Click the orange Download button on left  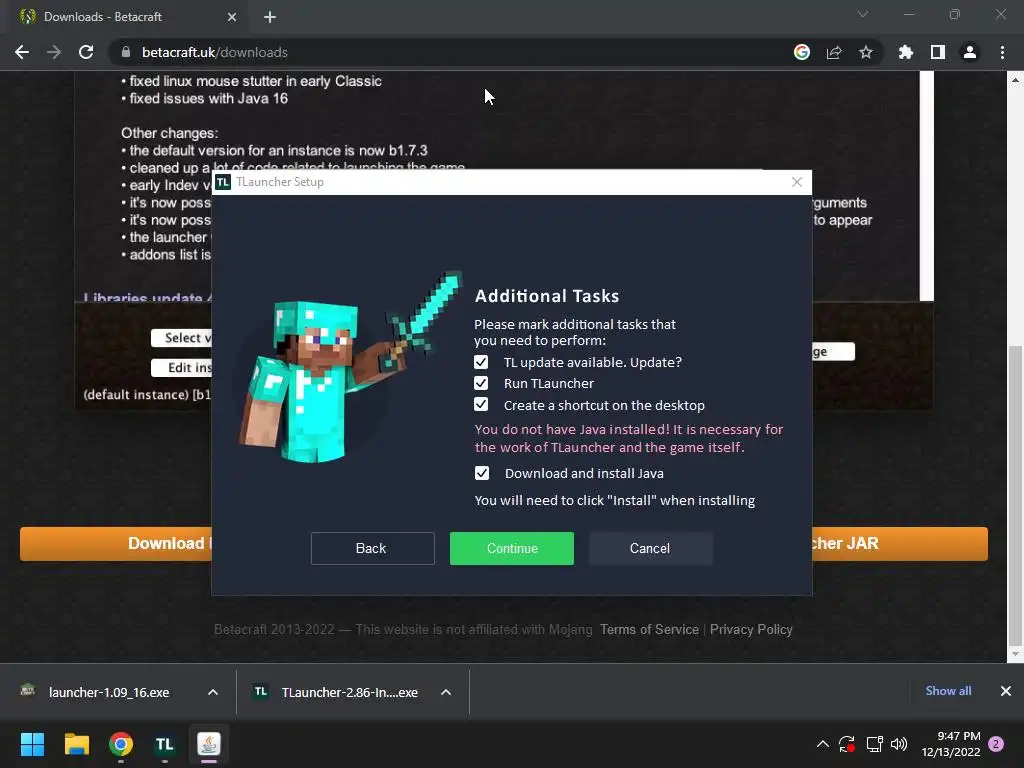point(116,543)
